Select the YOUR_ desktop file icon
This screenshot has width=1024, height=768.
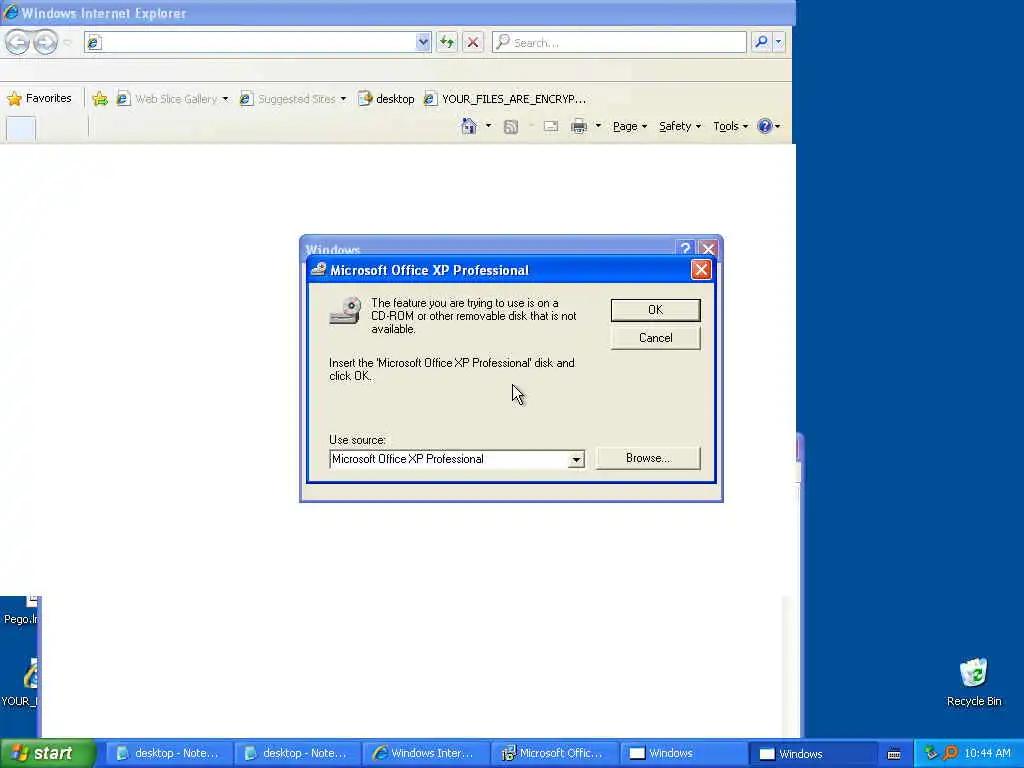point(20,682)
